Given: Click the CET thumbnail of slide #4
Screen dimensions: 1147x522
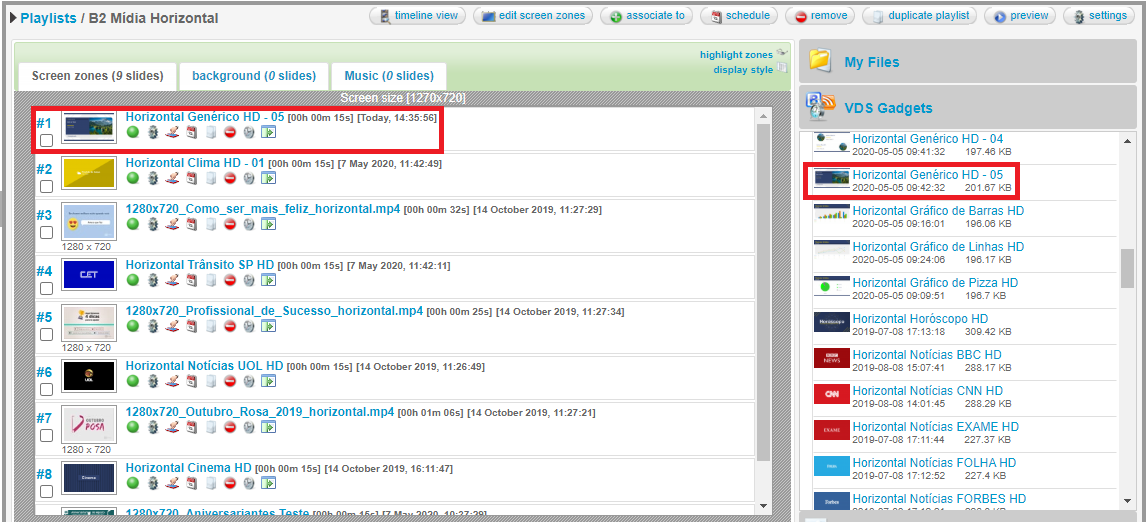Looking at the screenshot, I should (89, 276).
